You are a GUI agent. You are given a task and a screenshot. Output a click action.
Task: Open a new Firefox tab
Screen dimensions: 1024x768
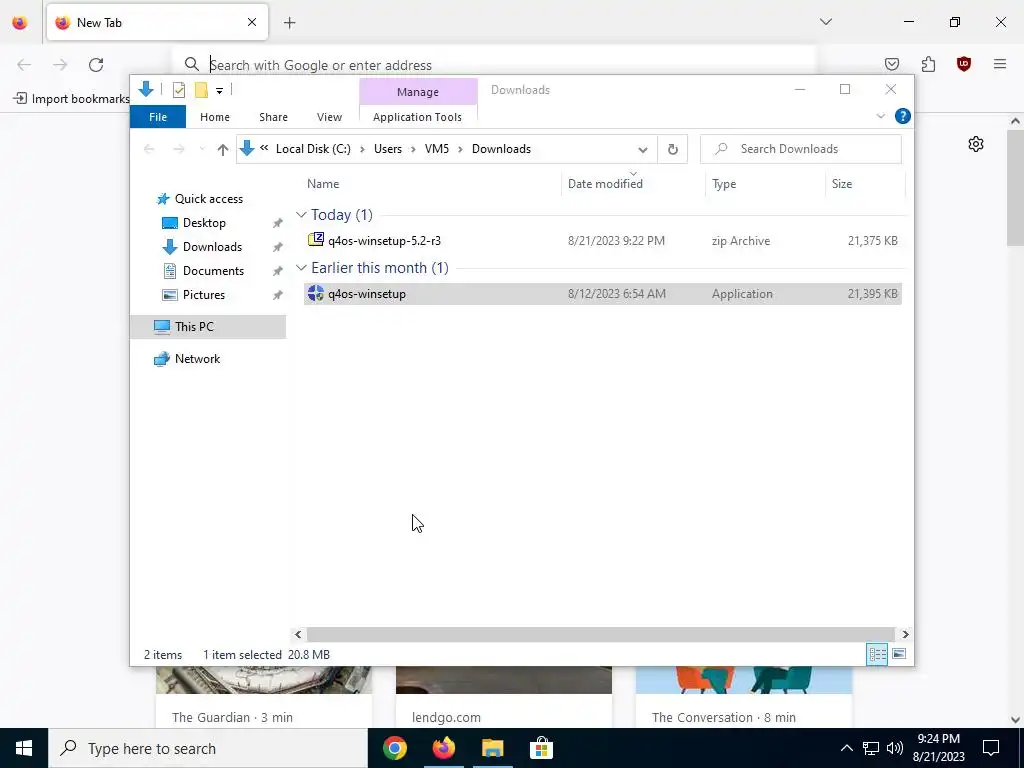[x=289, y=23]
